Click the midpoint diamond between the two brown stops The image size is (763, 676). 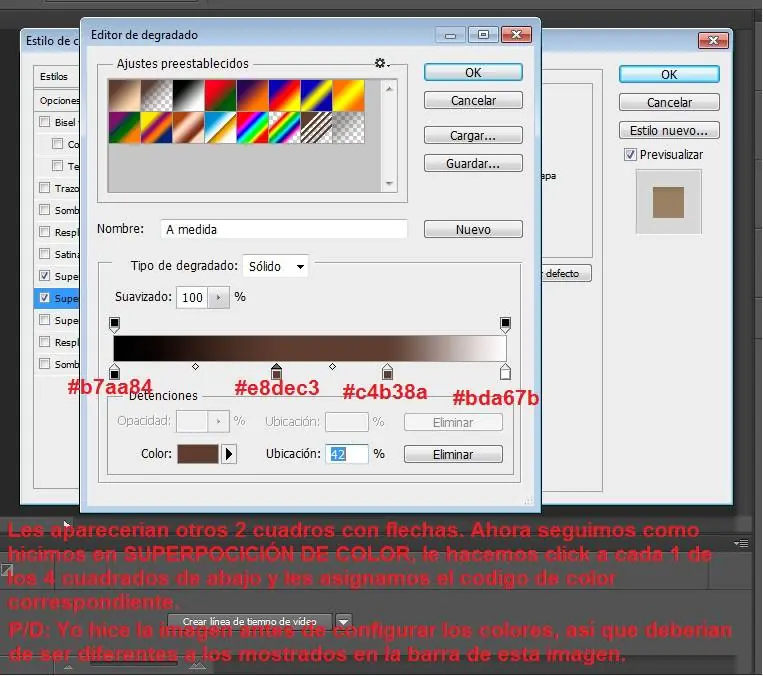[x=332, y=366]
